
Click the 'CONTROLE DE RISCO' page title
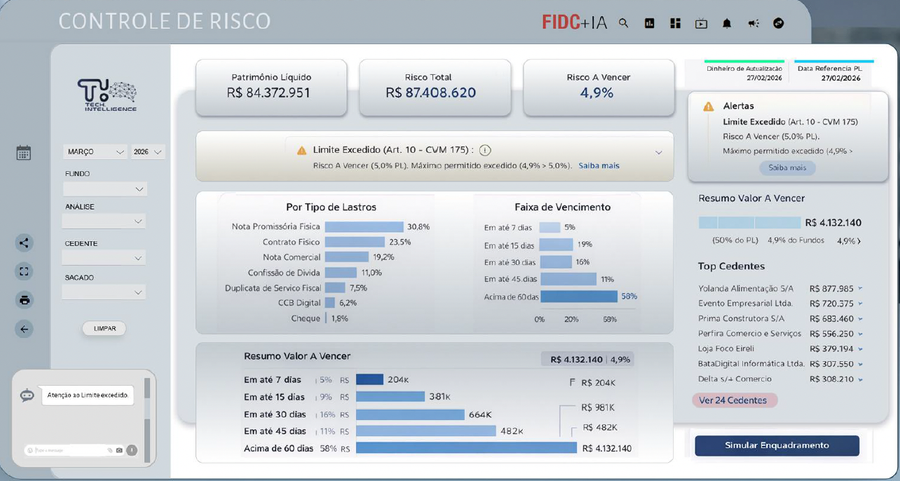(165, 22)
